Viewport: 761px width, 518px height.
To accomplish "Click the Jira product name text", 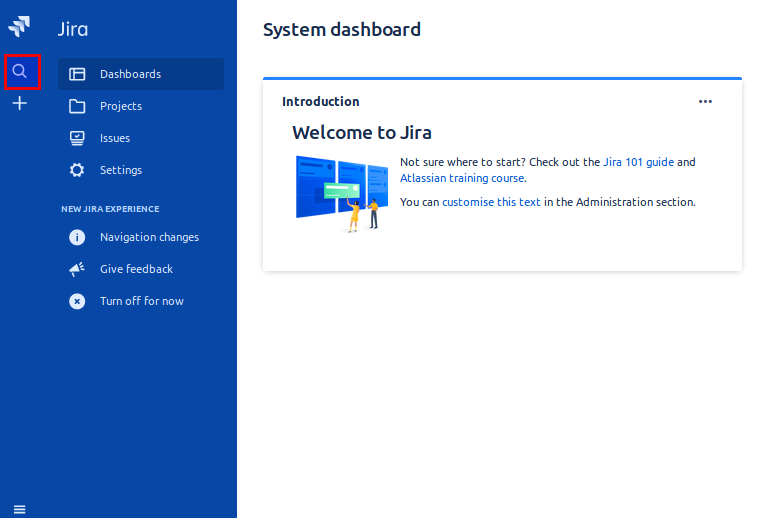I will [x=73, y=29].
